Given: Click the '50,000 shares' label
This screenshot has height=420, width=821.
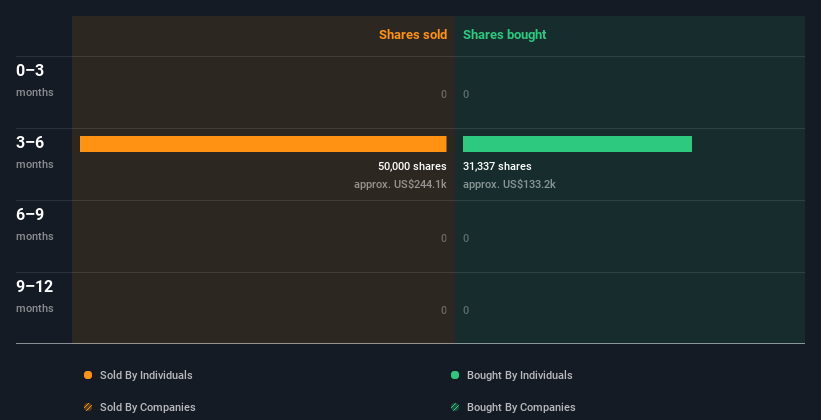Looking at the screenshot, I should coord(412,166).
